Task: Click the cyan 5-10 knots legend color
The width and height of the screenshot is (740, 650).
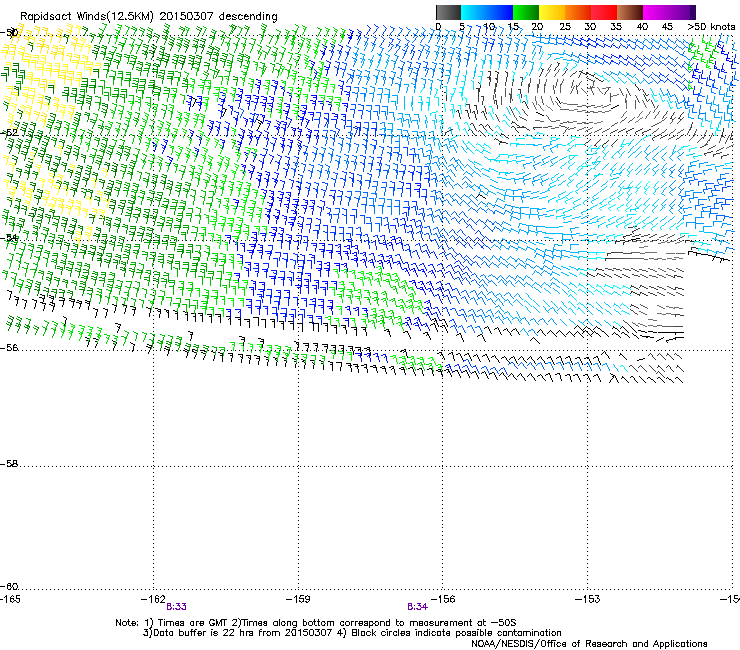Action: tap(474, 12)
